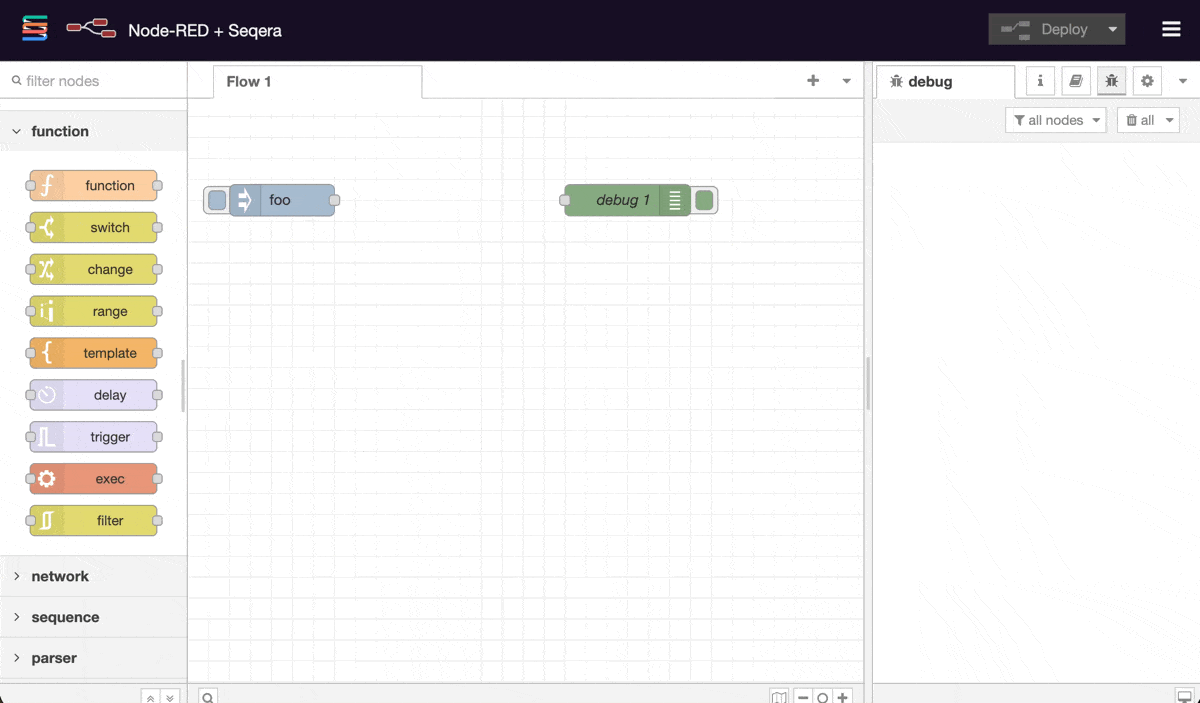Open the canvas navigator map

pos(780,696)
